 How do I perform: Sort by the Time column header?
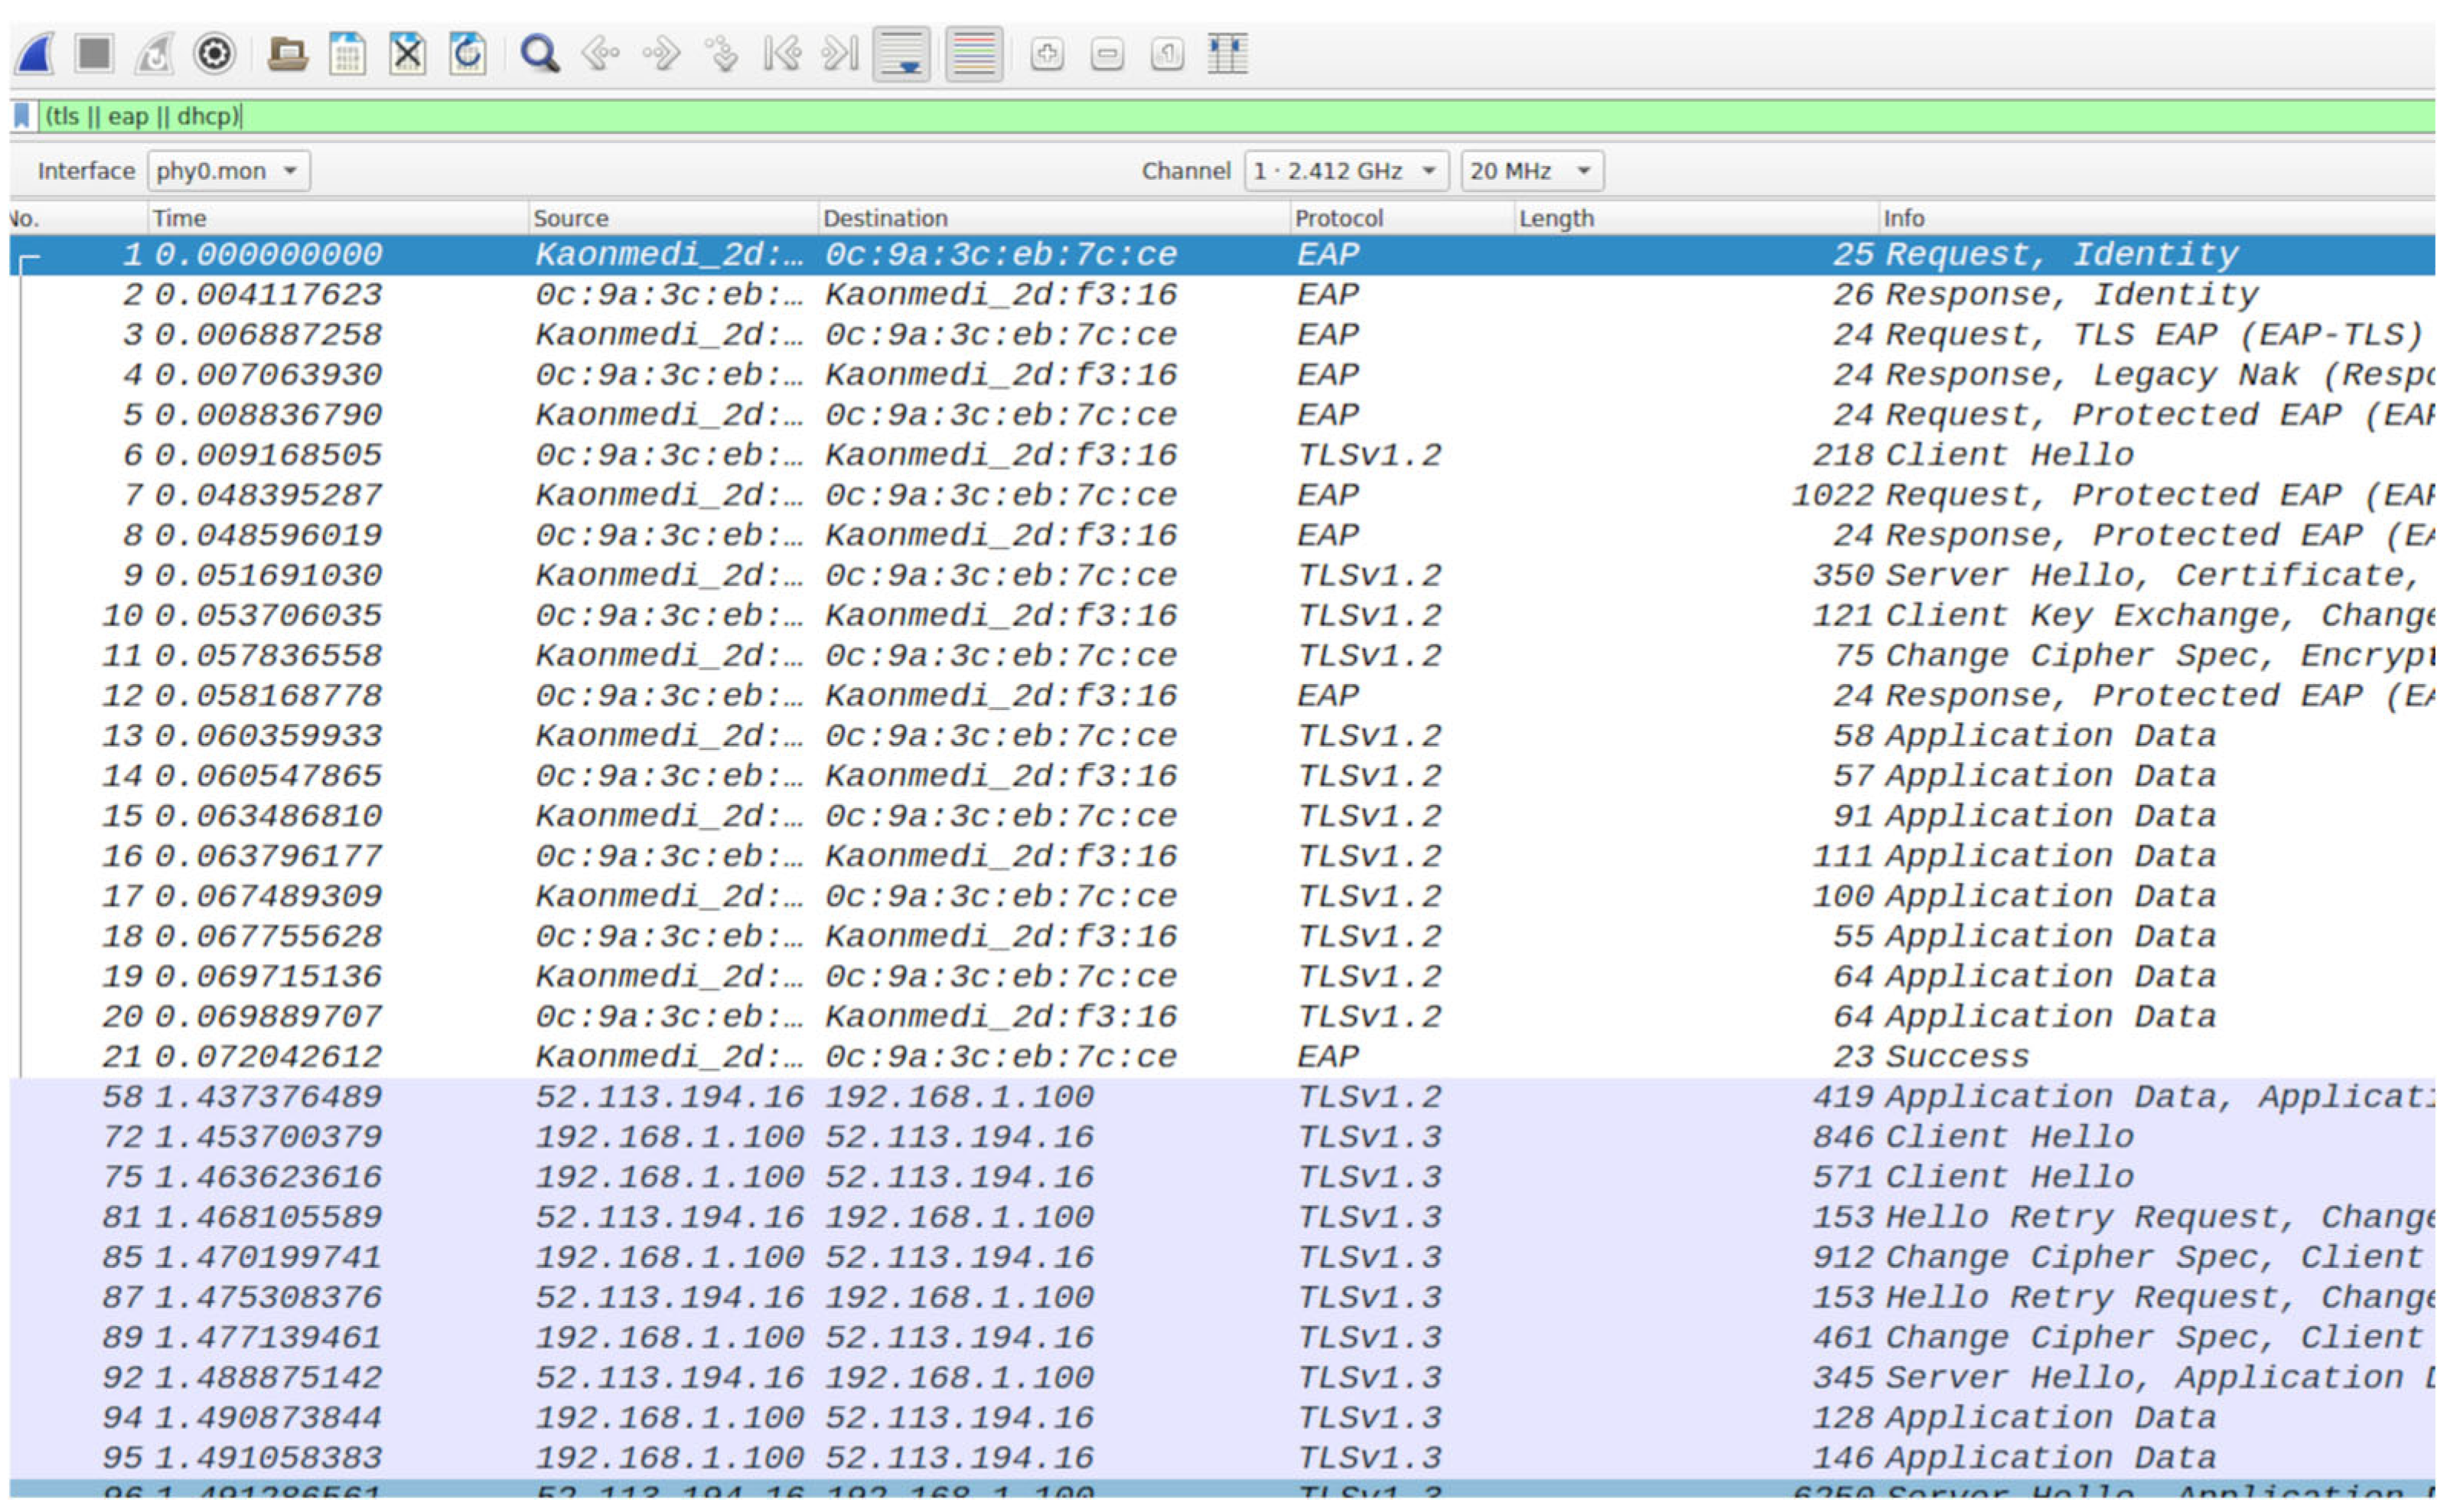179,218
